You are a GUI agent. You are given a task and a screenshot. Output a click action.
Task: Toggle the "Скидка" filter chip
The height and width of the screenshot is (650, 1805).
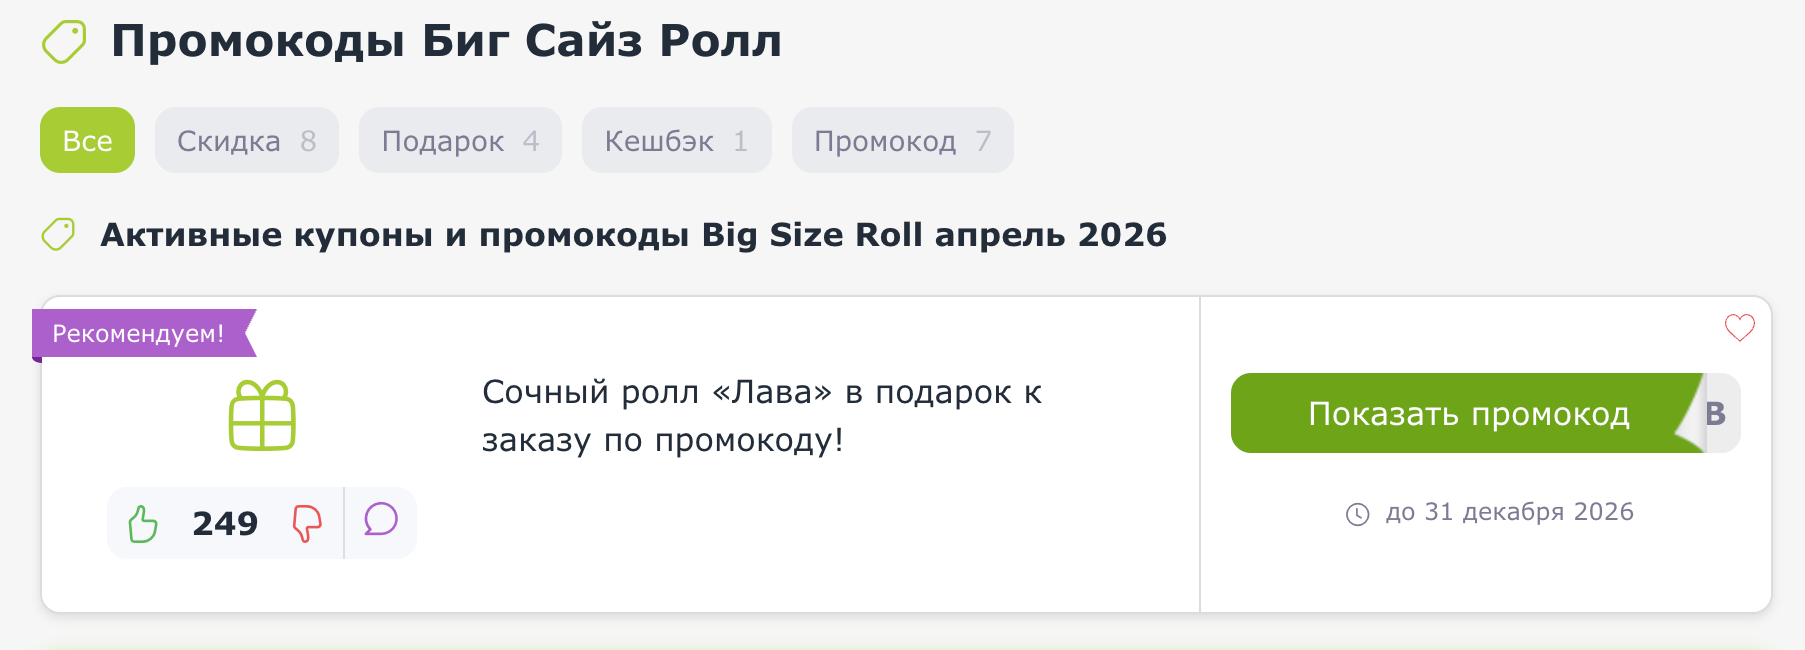tap(246, 140)
